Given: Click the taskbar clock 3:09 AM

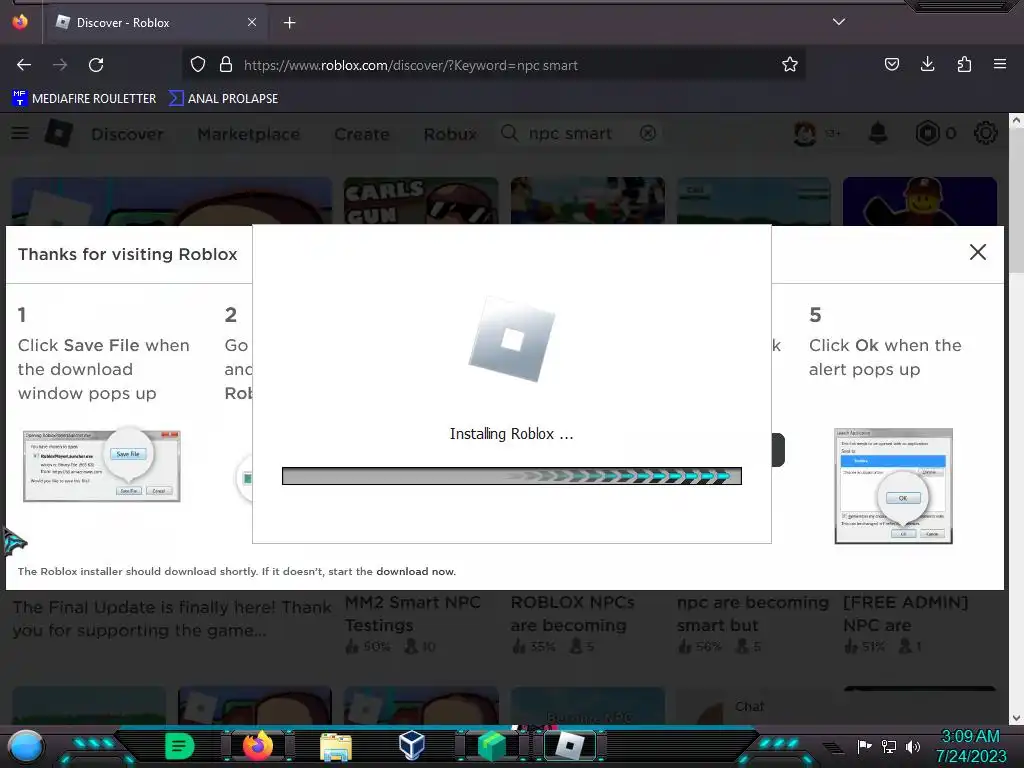Looking at the screenshot, I should pyautogui.click(x=971, y=746).
